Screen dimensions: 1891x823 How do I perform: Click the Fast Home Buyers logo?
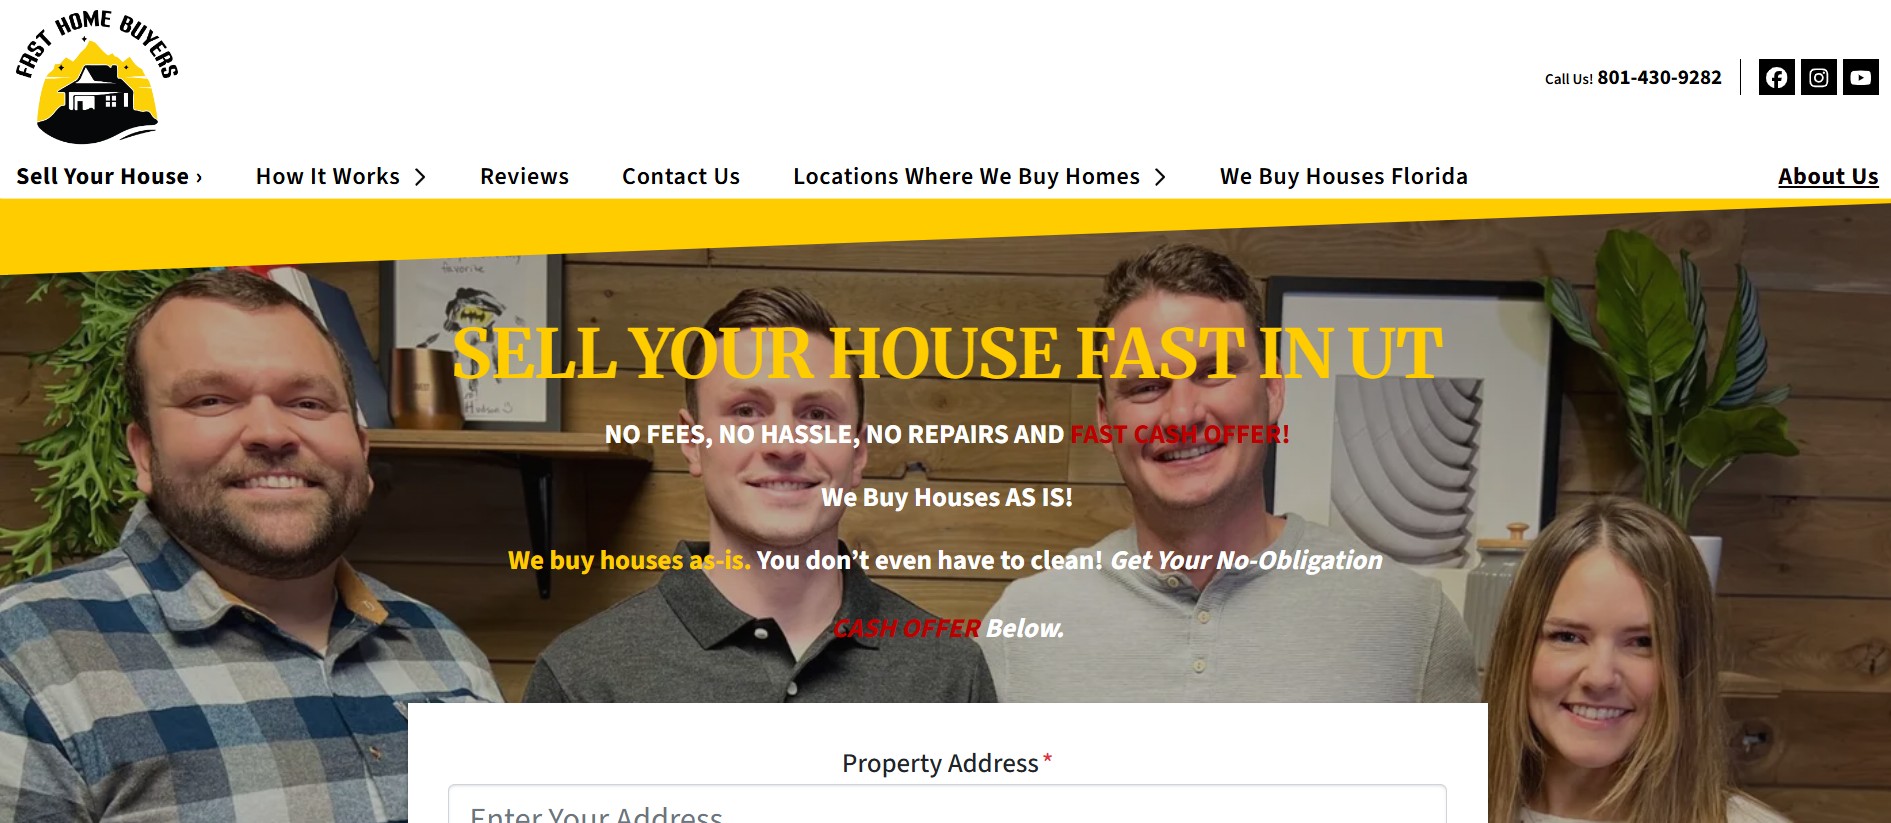click(97, 77)
